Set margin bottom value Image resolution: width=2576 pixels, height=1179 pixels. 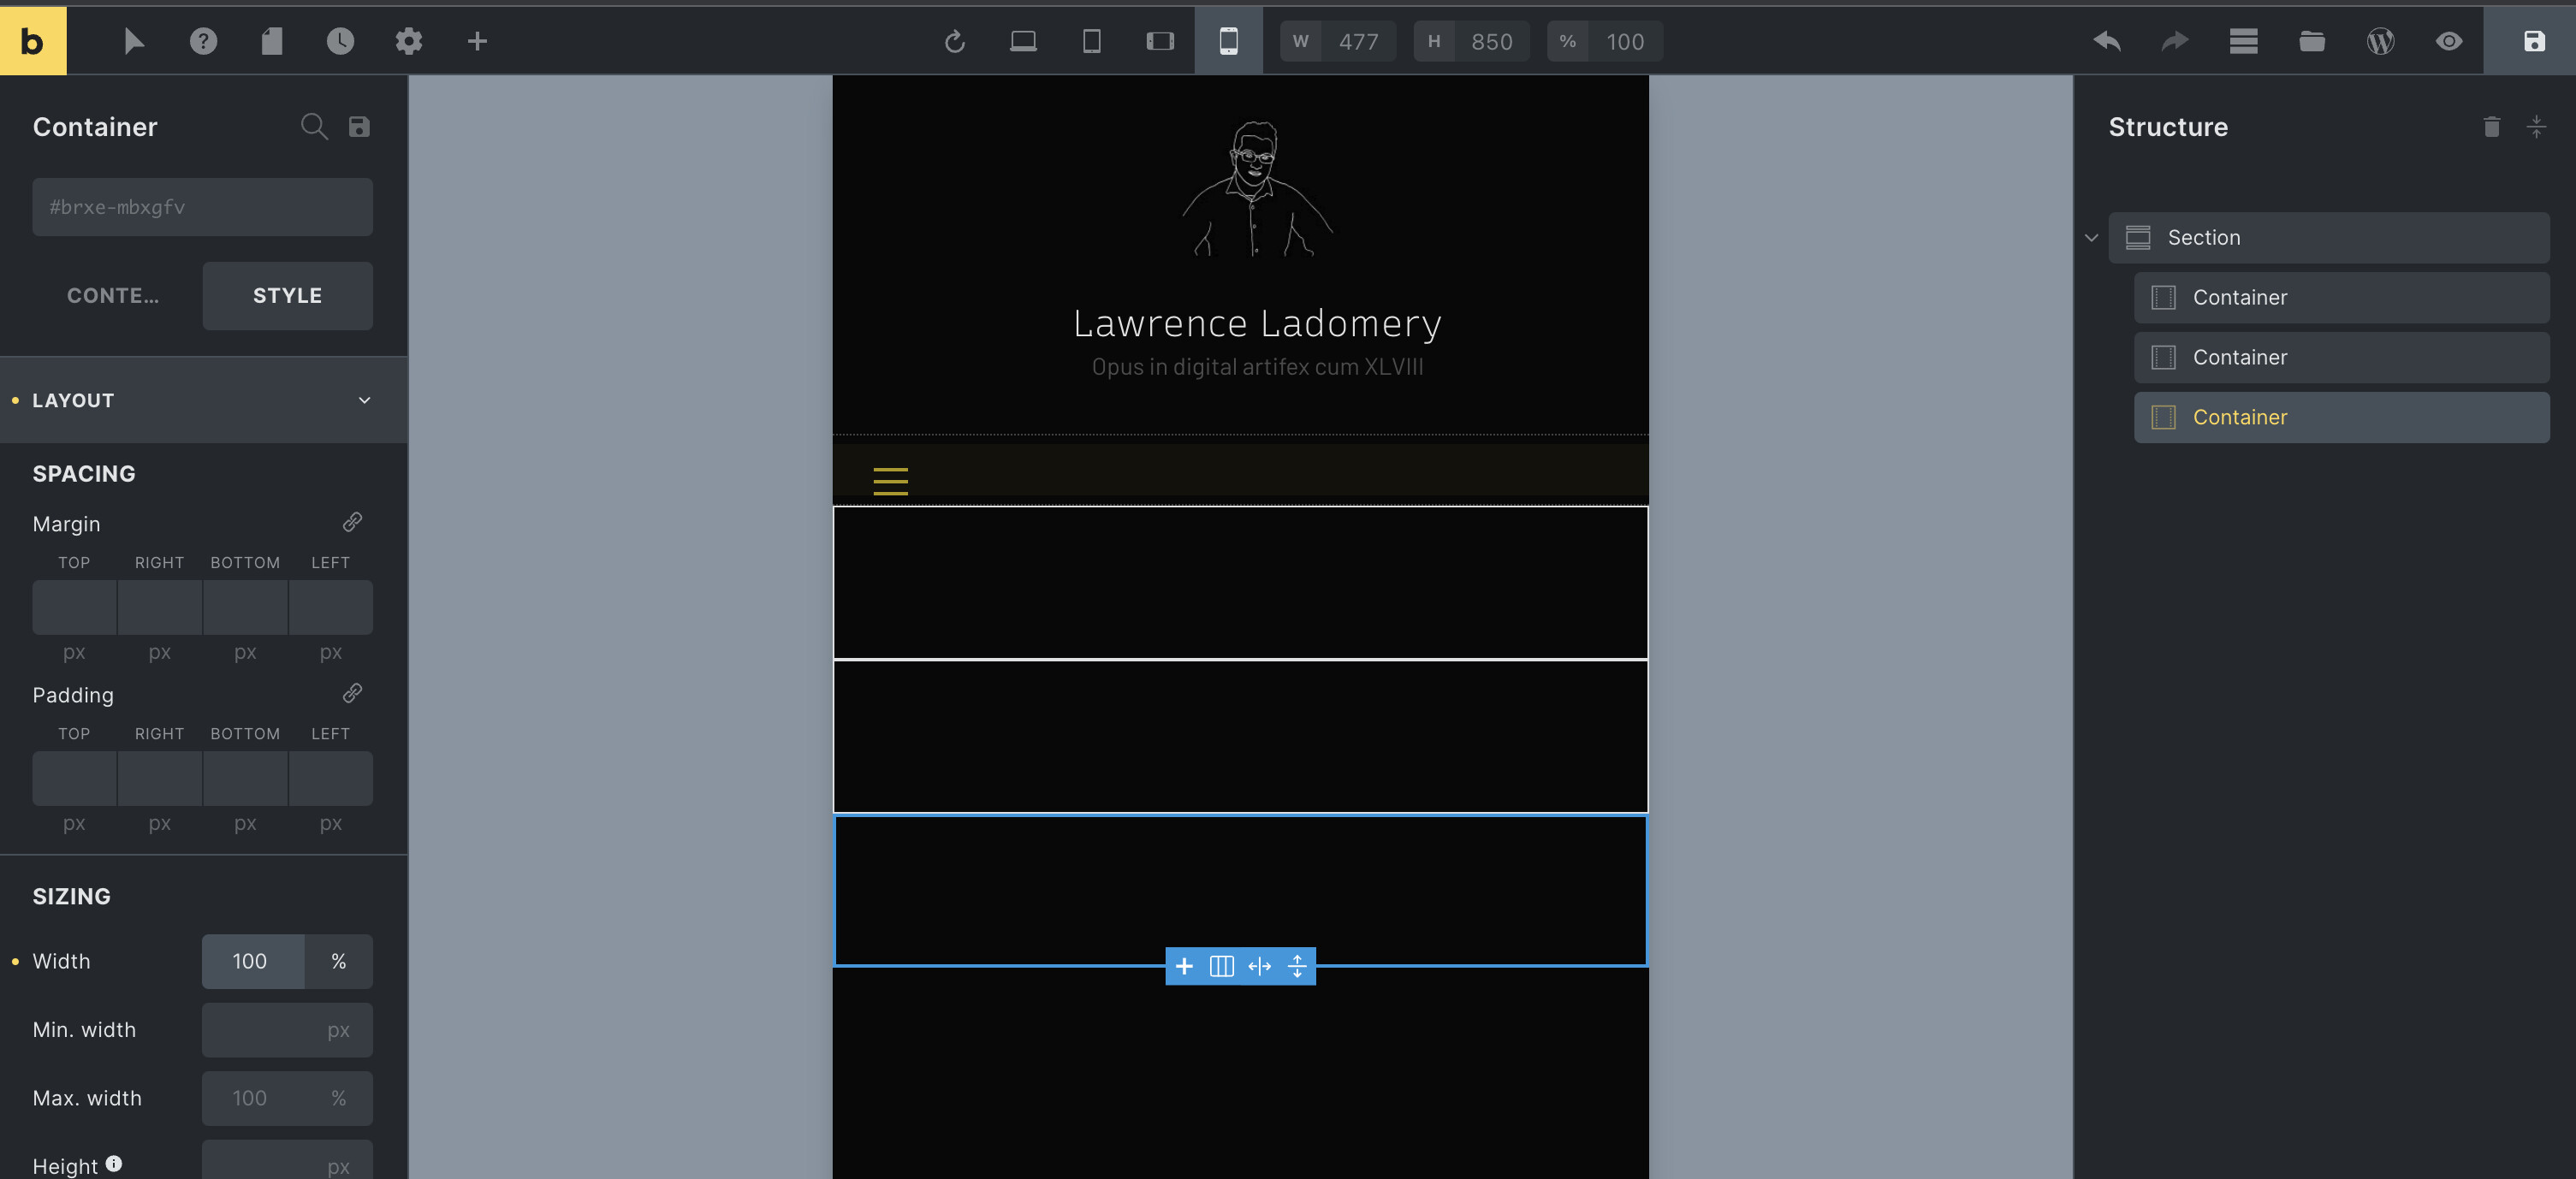[x=246, y=607]
